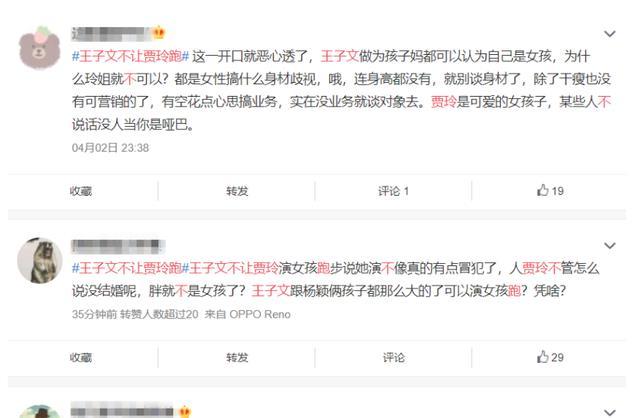Like the first post with 19 likes
This screenshot has height=418, width=640.
click(550, 191)
